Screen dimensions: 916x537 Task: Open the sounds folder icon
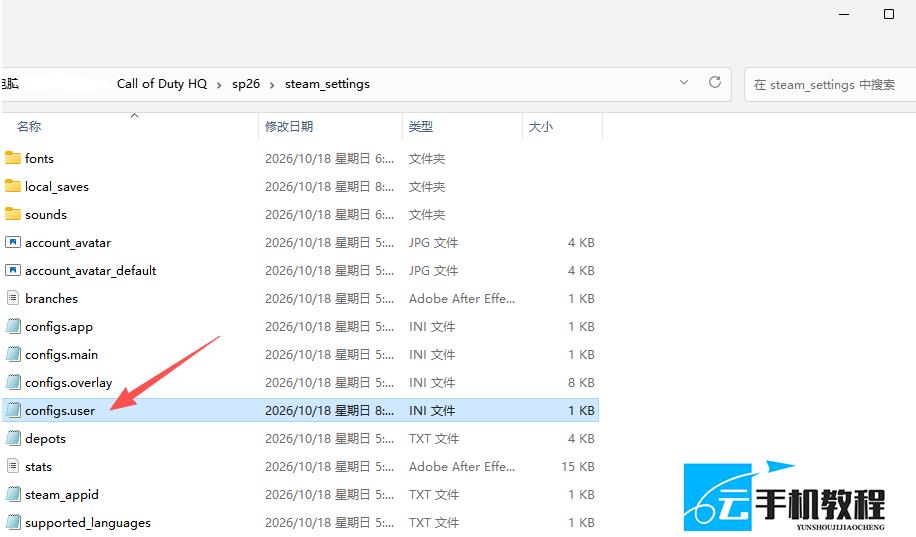pos(13,214)
